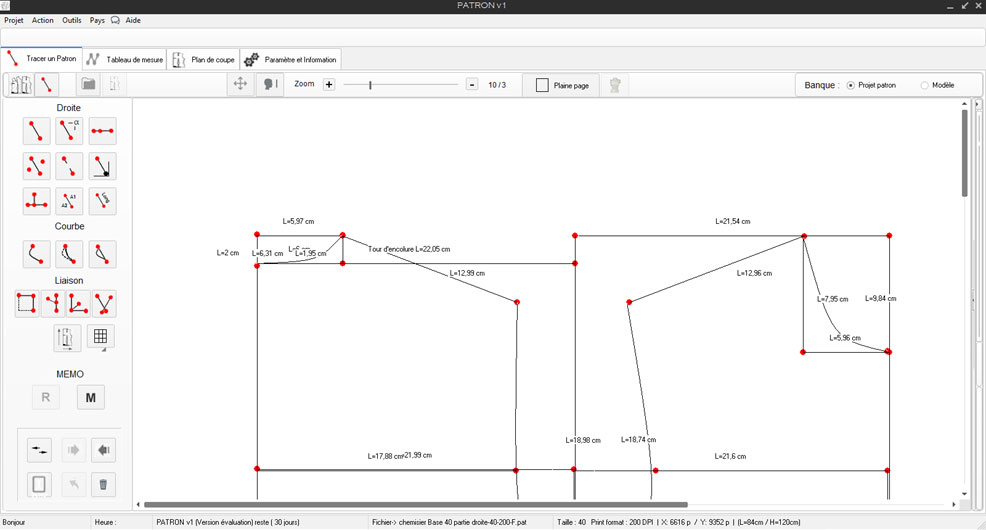Toggle the Plaine page checkbox
Image resolution: width=986 pixels, height=530 pixels.
pyautogui.click(x=542, y=85)
